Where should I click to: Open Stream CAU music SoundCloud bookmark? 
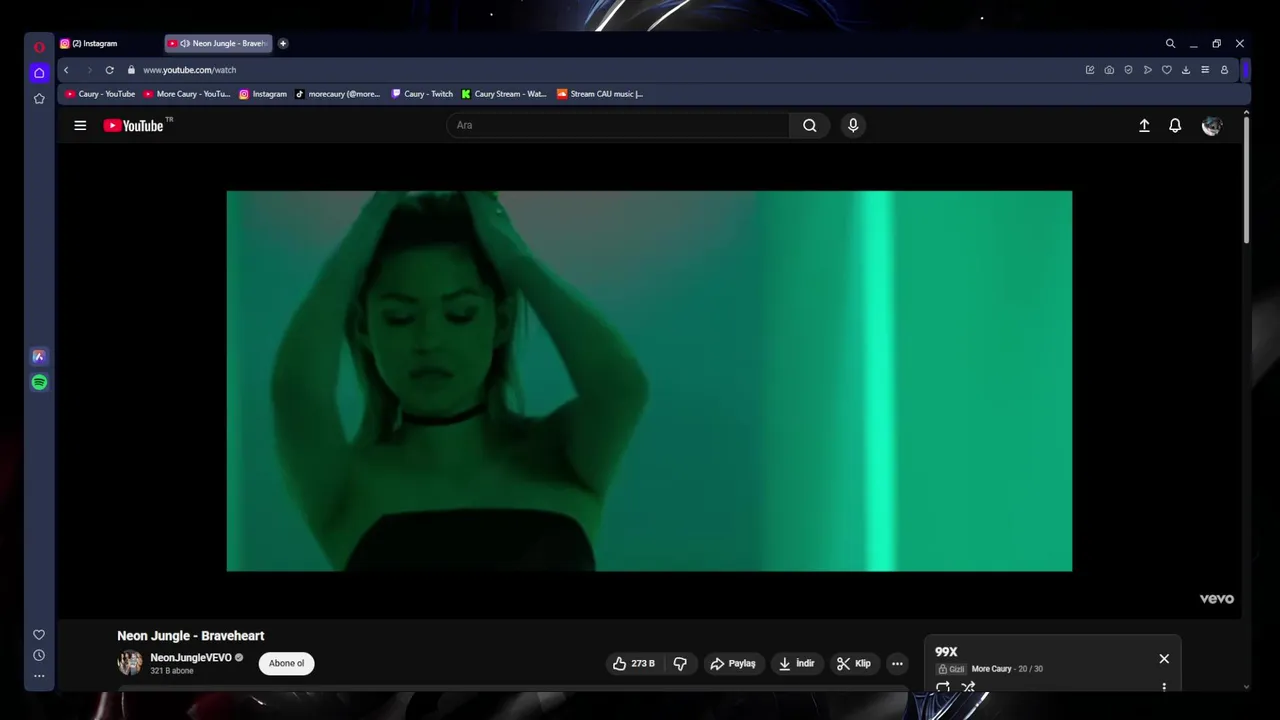pos(600,94)
